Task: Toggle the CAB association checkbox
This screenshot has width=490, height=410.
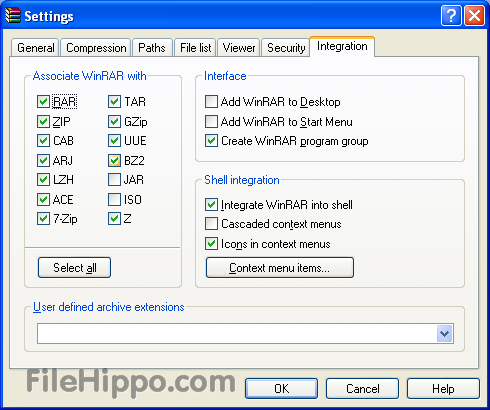Action: [x=43, y=141]
